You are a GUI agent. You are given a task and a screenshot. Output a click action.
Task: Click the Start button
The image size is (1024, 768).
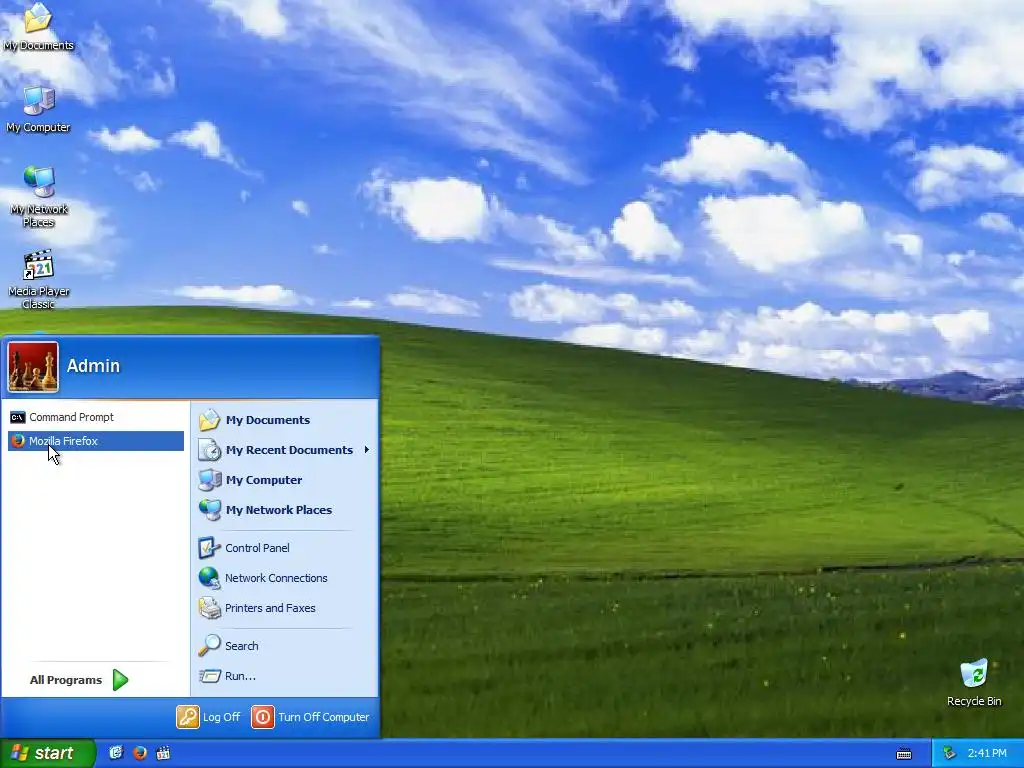[47, 753]
